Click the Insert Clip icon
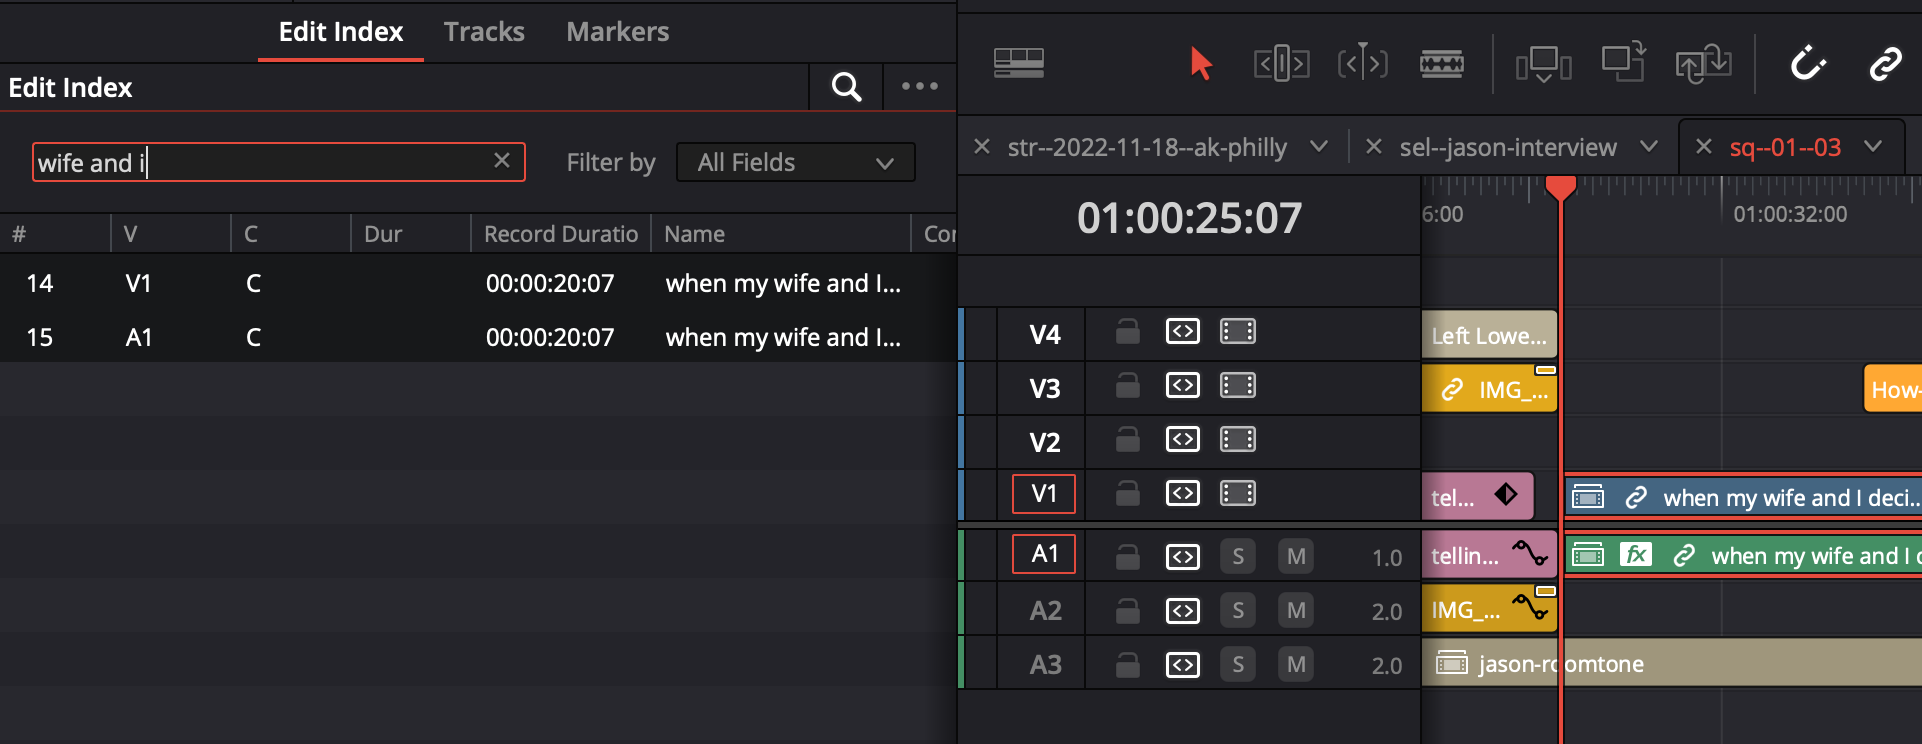Viewport: 1922px width, 744px height. 1543,62
